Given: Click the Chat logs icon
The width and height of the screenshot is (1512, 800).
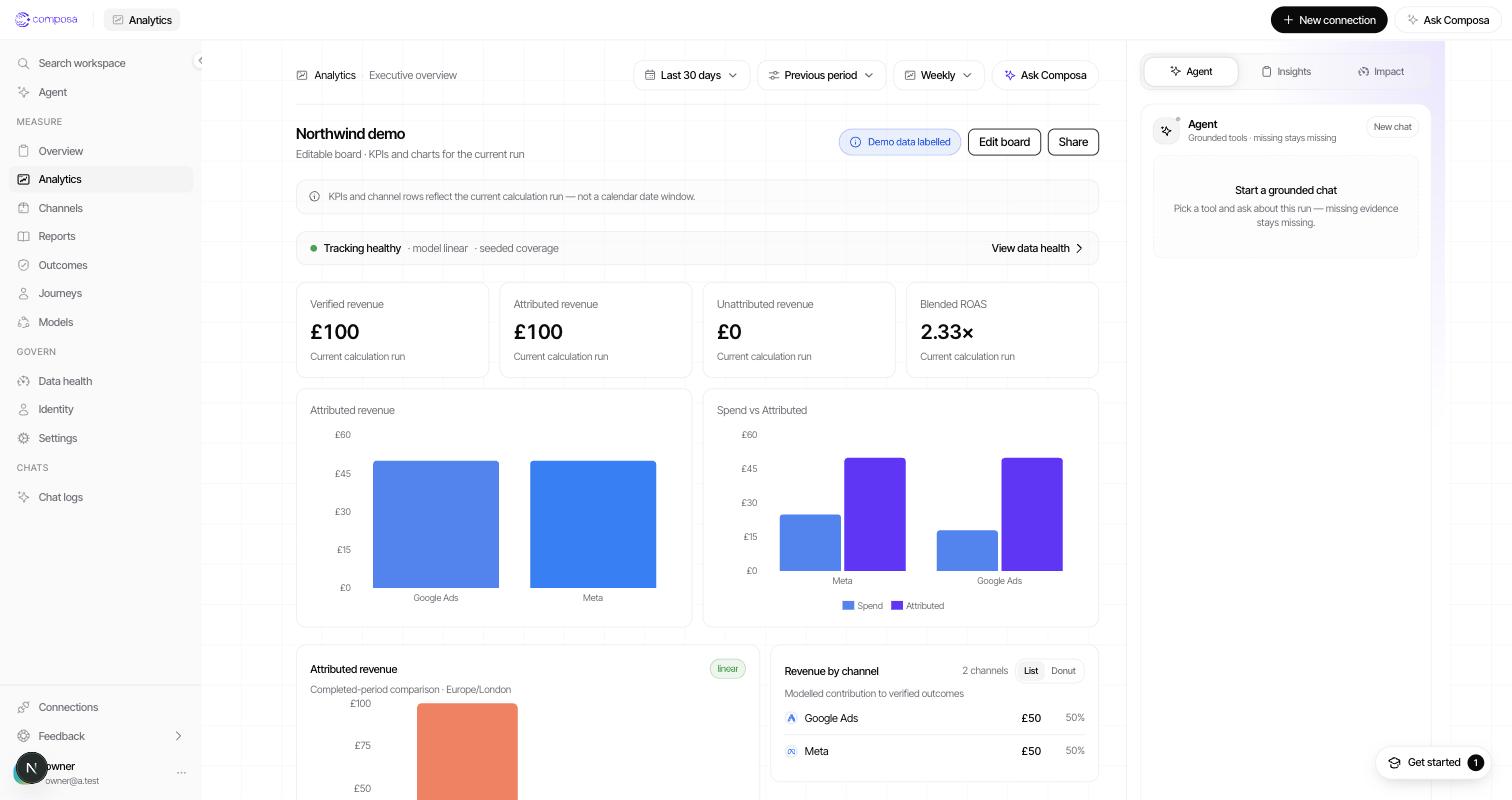Looking at the screenshot, I should (23, 497).
